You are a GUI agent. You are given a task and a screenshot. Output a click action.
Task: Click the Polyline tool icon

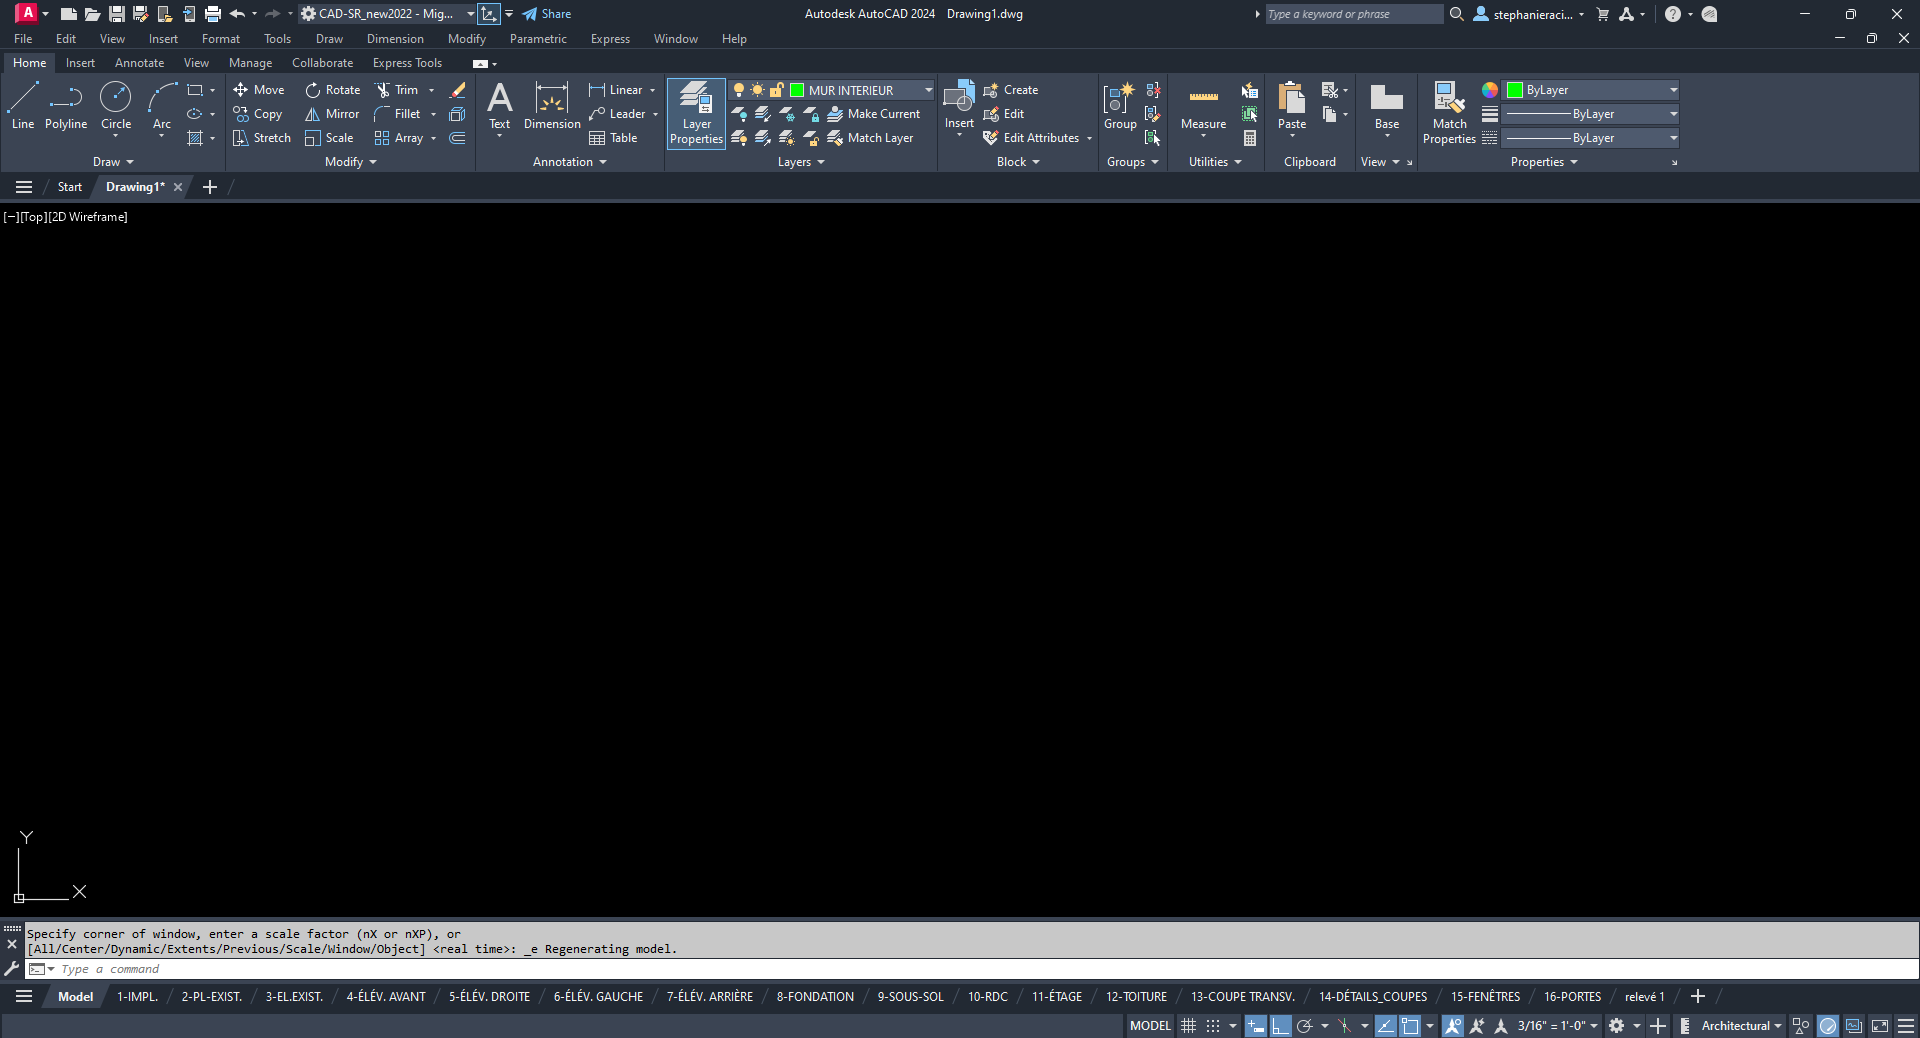pyautogui.click(x=66, y=98)
